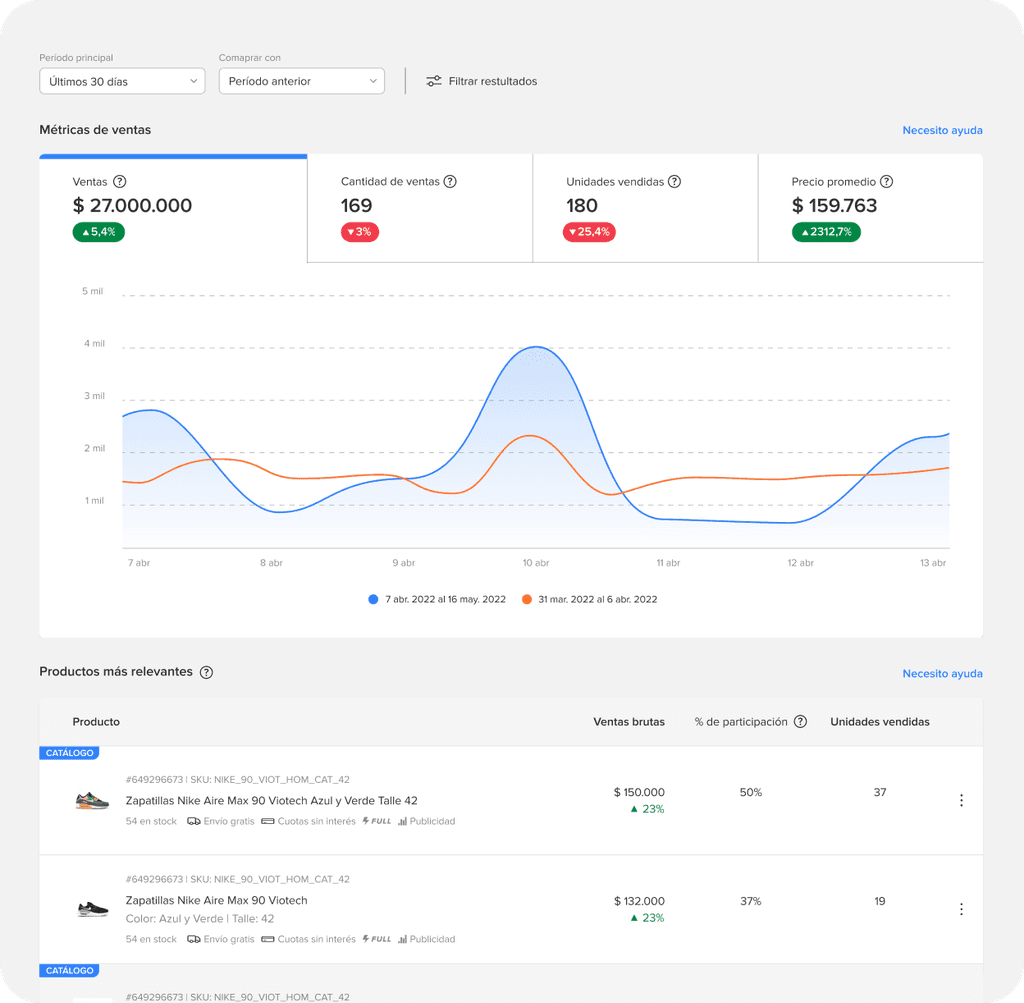
Task: Click Envío gratis truck icon in second product
Action: [x=193, y=939]
